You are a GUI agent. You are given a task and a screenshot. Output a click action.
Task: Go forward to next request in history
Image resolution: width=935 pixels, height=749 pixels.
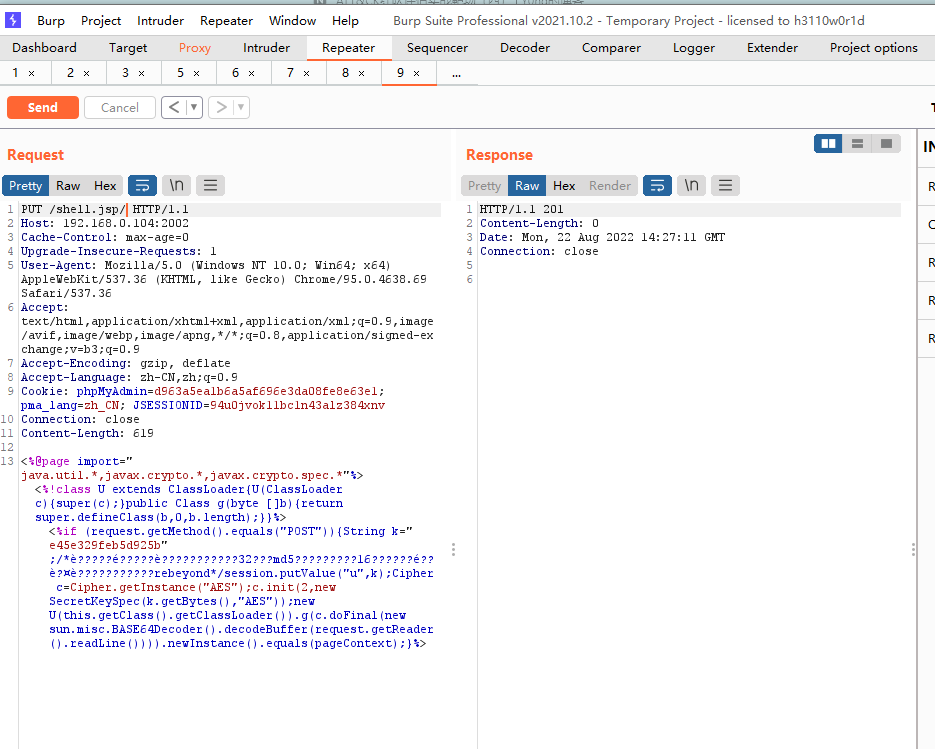221,107
